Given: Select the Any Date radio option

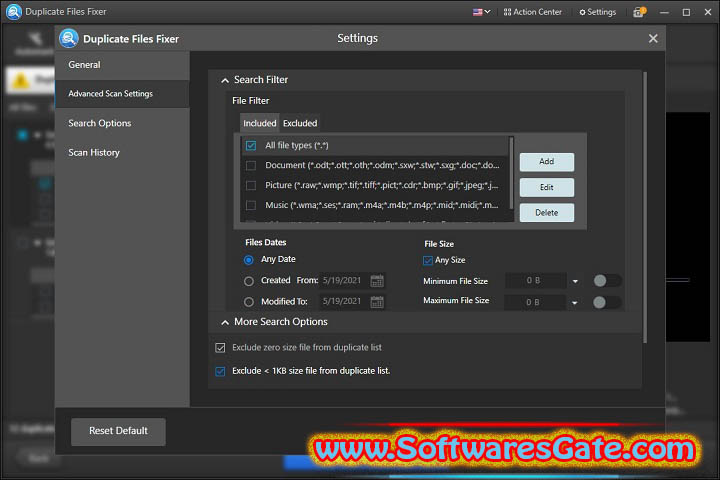Looking at the screenshot, I should click(248, 260).
